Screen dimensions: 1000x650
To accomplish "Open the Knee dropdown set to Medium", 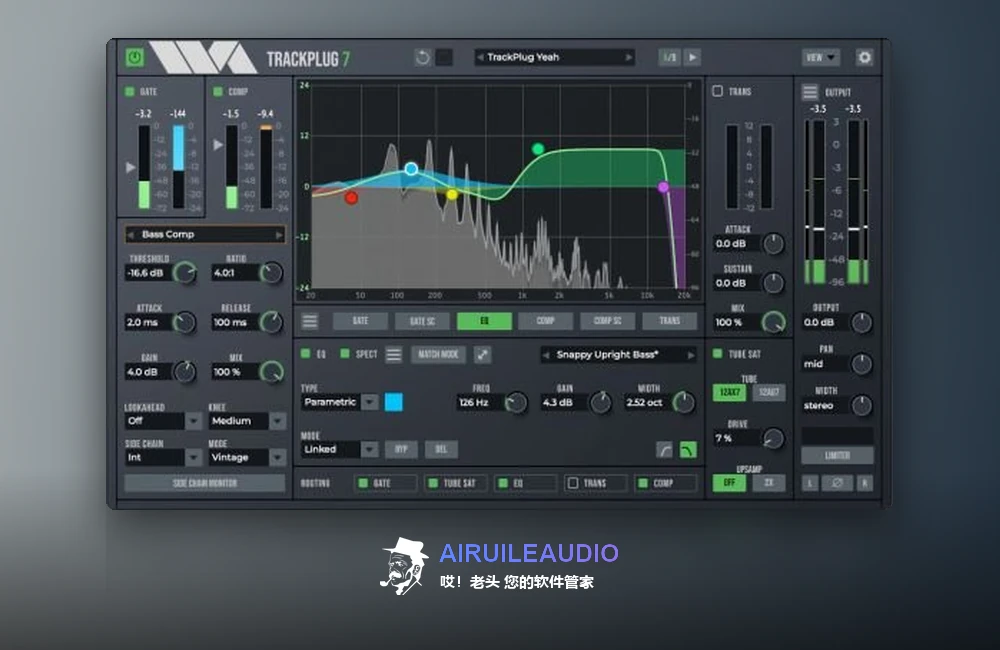I will click(247, 421).
